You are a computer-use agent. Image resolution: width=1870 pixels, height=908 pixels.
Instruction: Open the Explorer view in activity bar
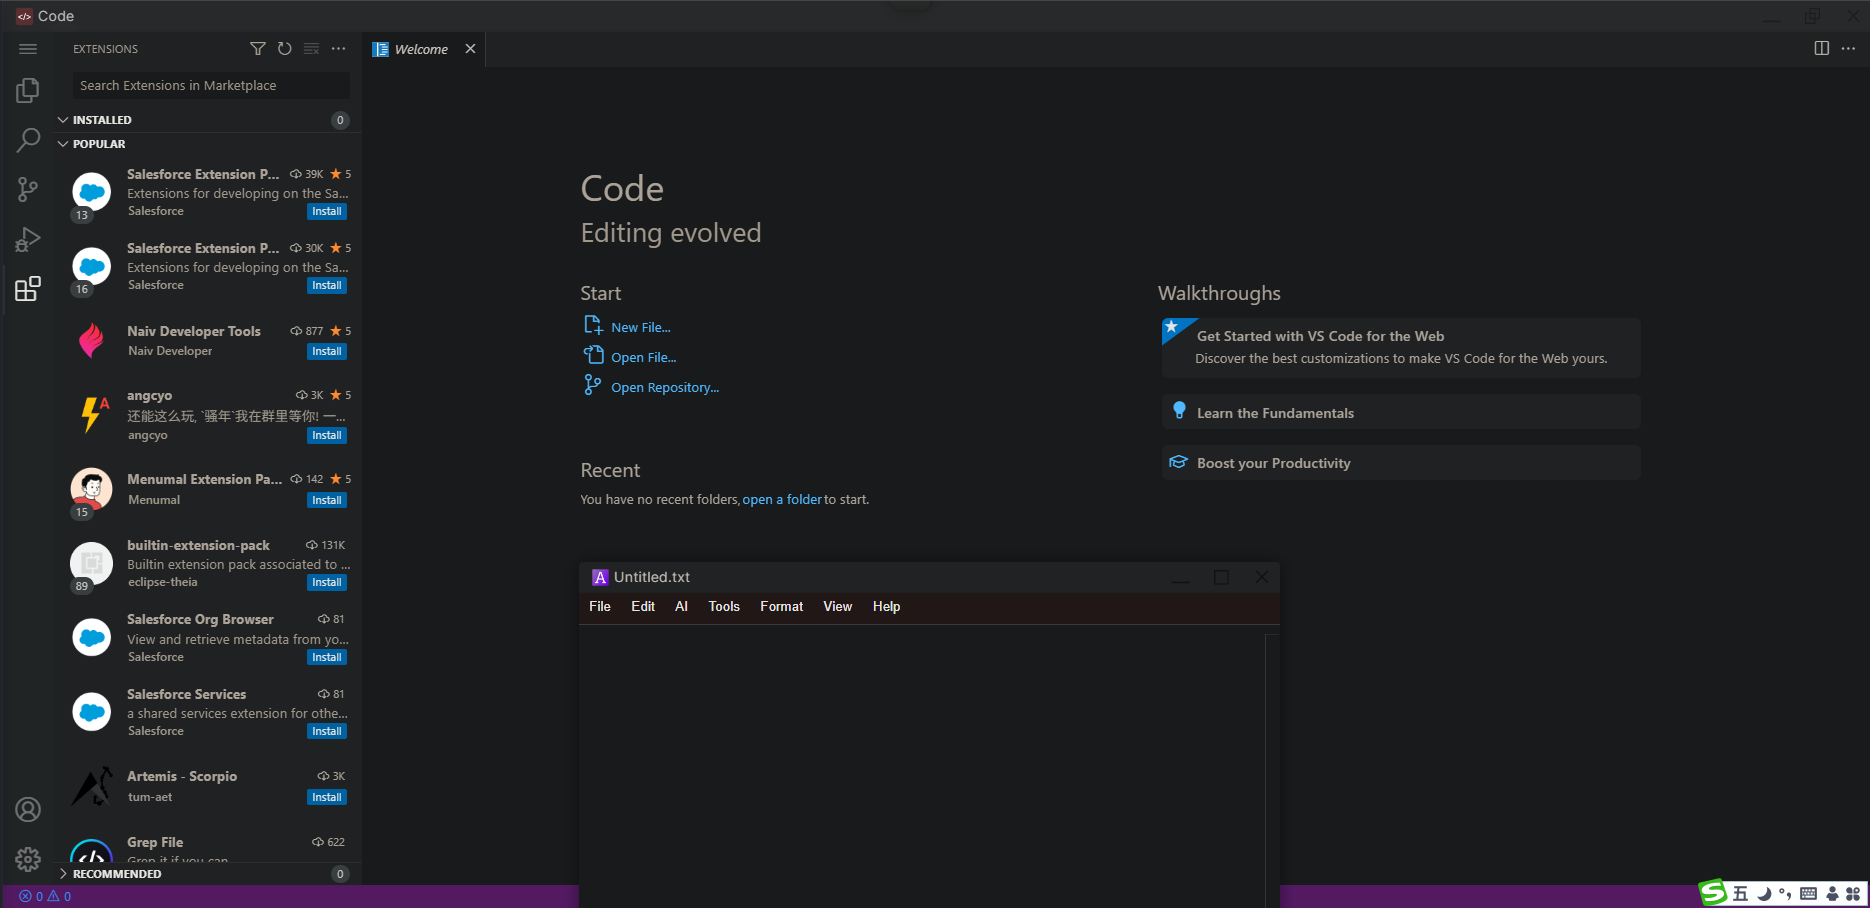tap(28, 91)
